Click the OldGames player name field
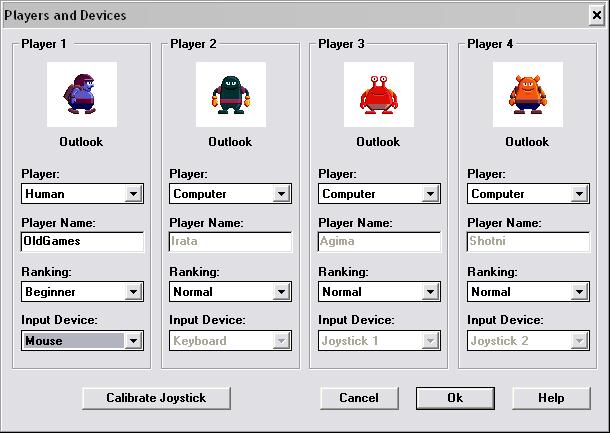Screen dimensions: 610x433 82,242
